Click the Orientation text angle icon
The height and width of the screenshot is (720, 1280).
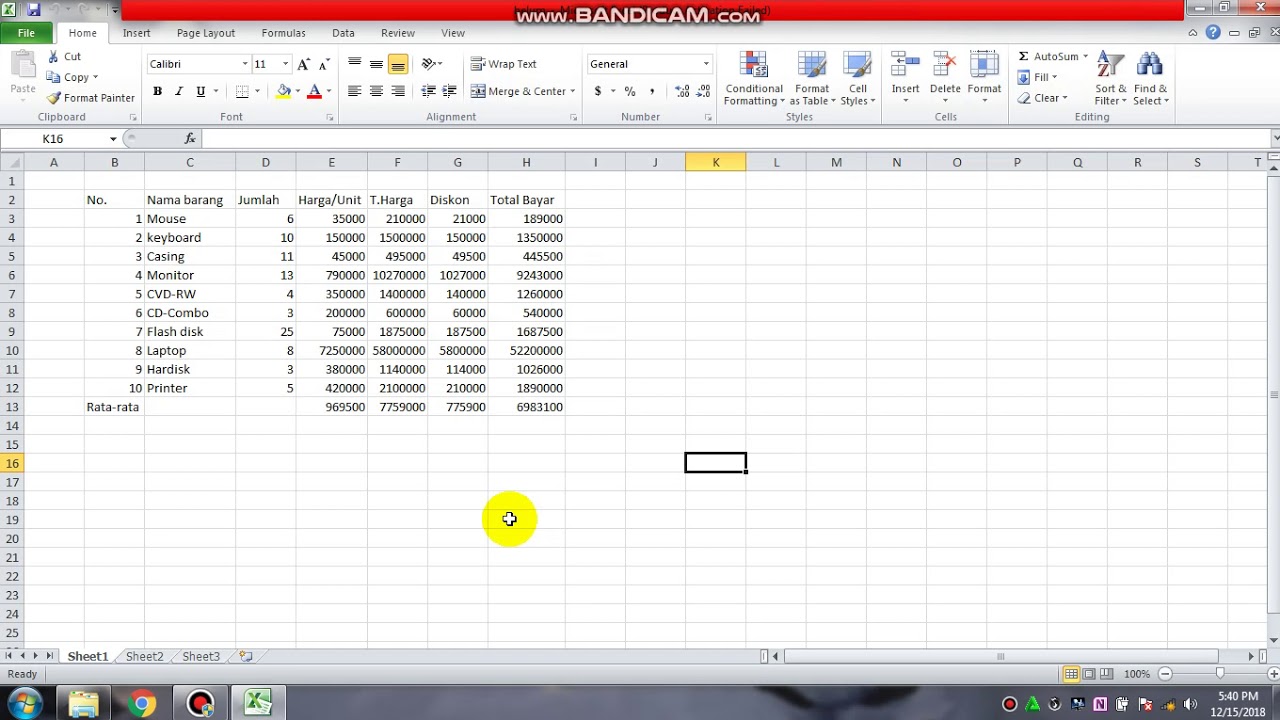(x=428, y=64)
